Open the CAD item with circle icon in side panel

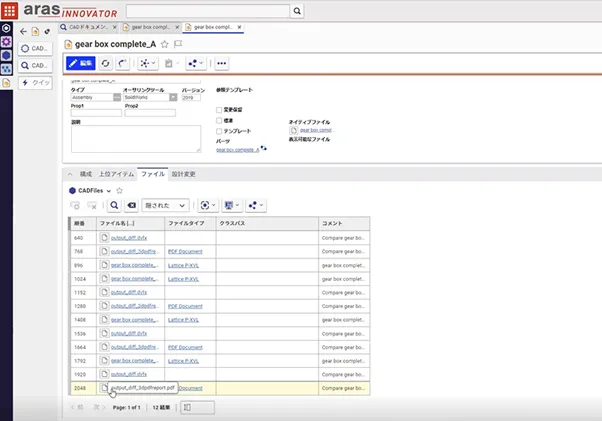(35, 48)
